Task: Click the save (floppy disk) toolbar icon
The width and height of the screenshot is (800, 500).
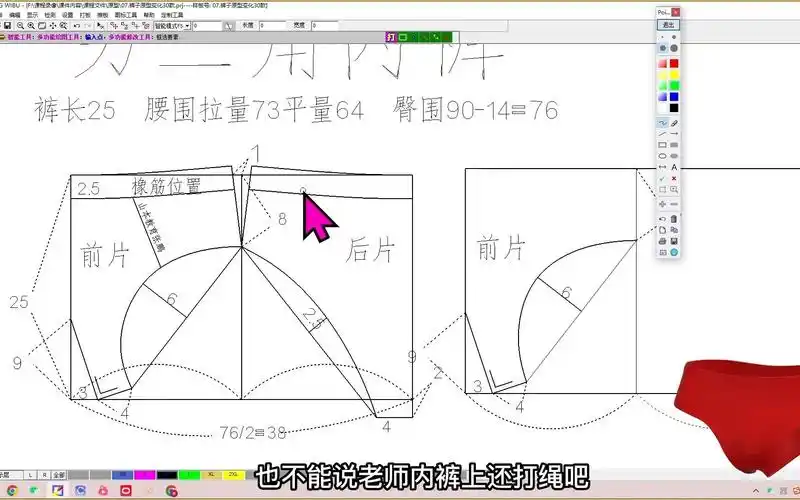Action: tap(7, 25)
